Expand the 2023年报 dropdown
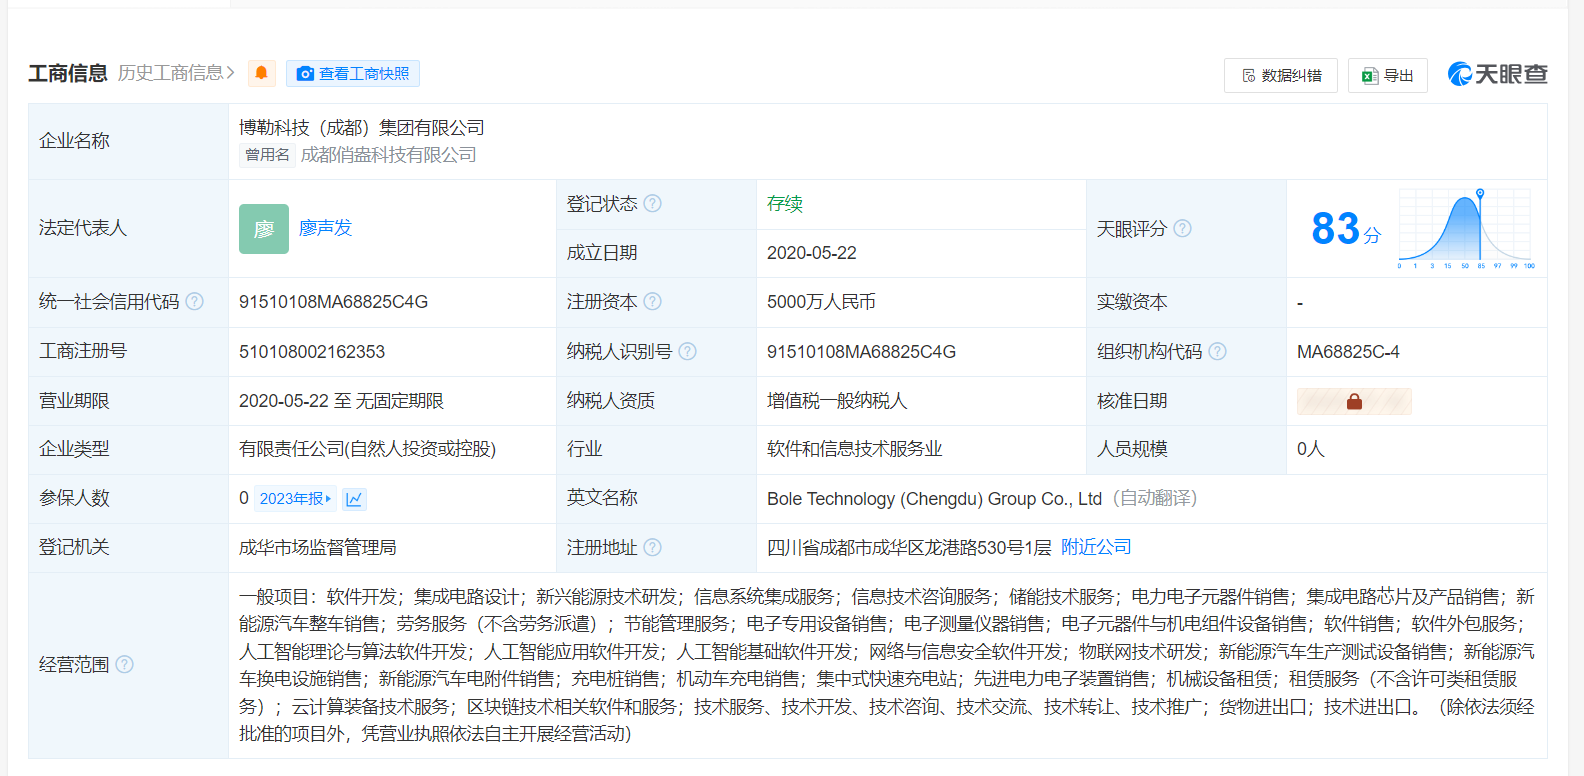The image size is (1584, 776). (295, 498)
